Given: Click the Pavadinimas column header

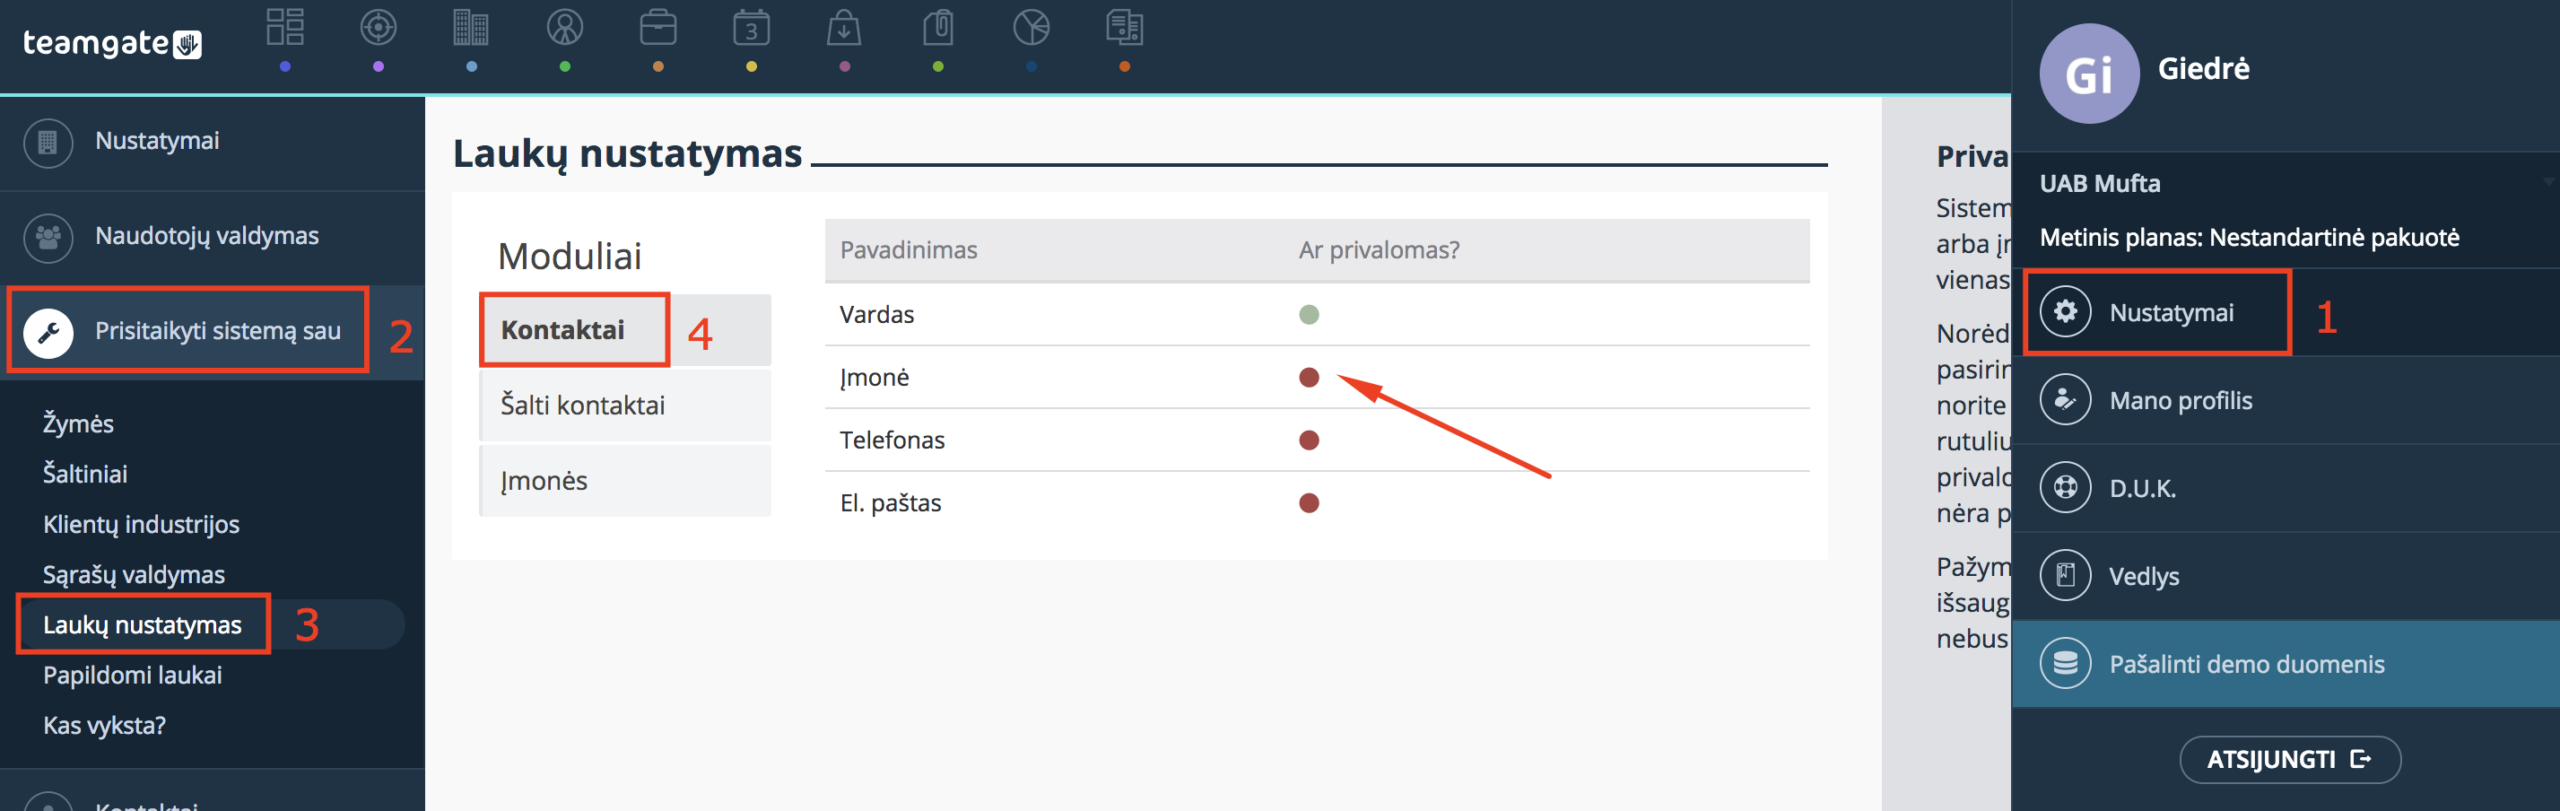Looking at the screenshot, I should click(908, 250).
